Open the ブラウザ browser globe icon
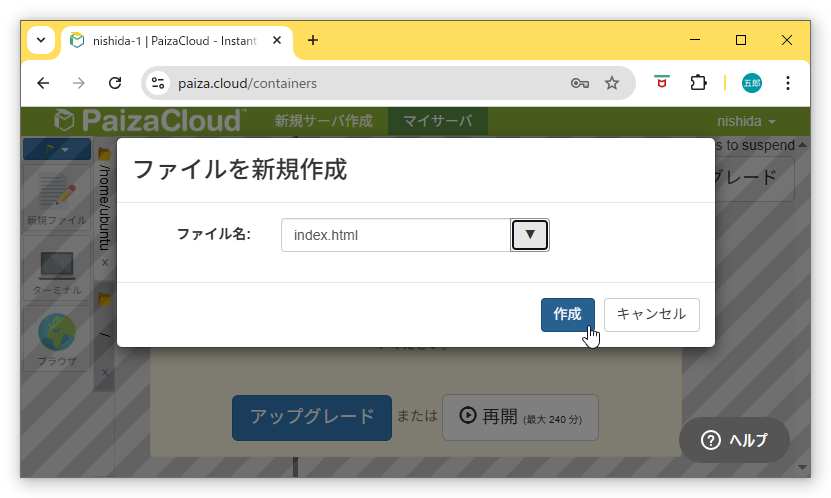The width and height of the screenshot is (831, 498). tap(57, 339)
